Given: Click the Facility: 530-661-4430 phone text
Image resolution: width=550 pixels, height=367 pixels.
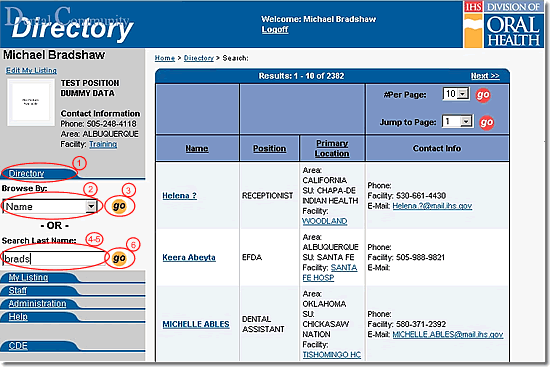Looking at the screenshot, I should point(407,195).
